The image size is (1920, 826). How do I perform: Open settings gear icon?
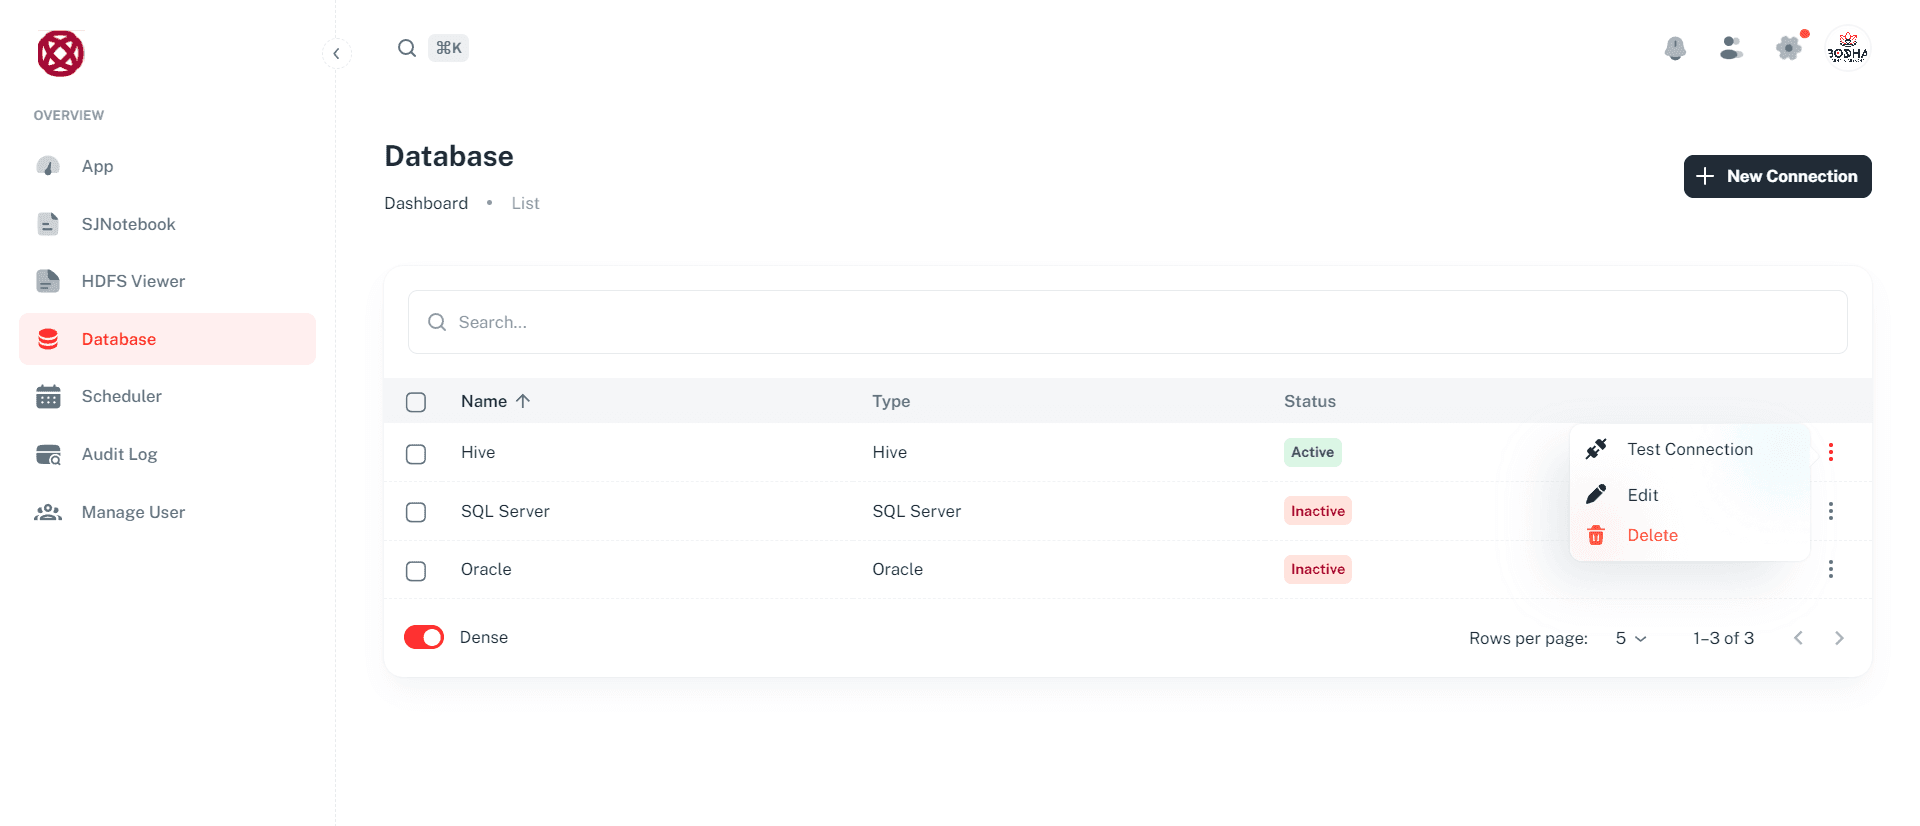(1788, 48)
